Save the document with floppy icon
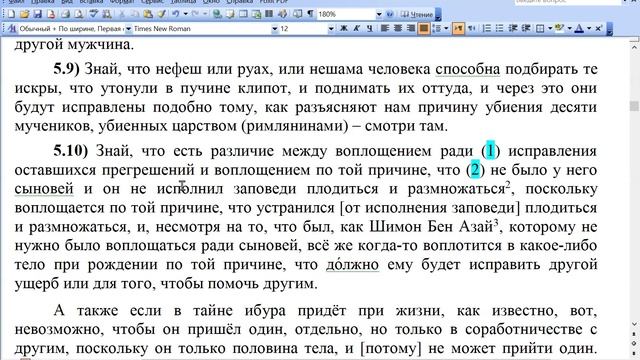 pos(38,14)
